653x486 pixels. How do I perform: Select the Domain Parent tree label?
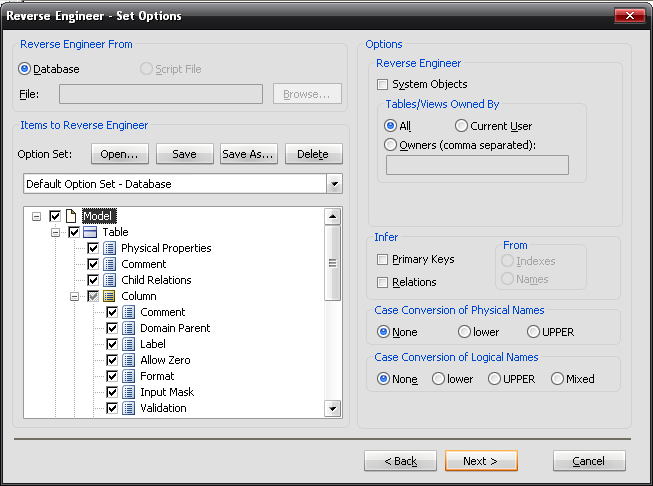[175, 328]
